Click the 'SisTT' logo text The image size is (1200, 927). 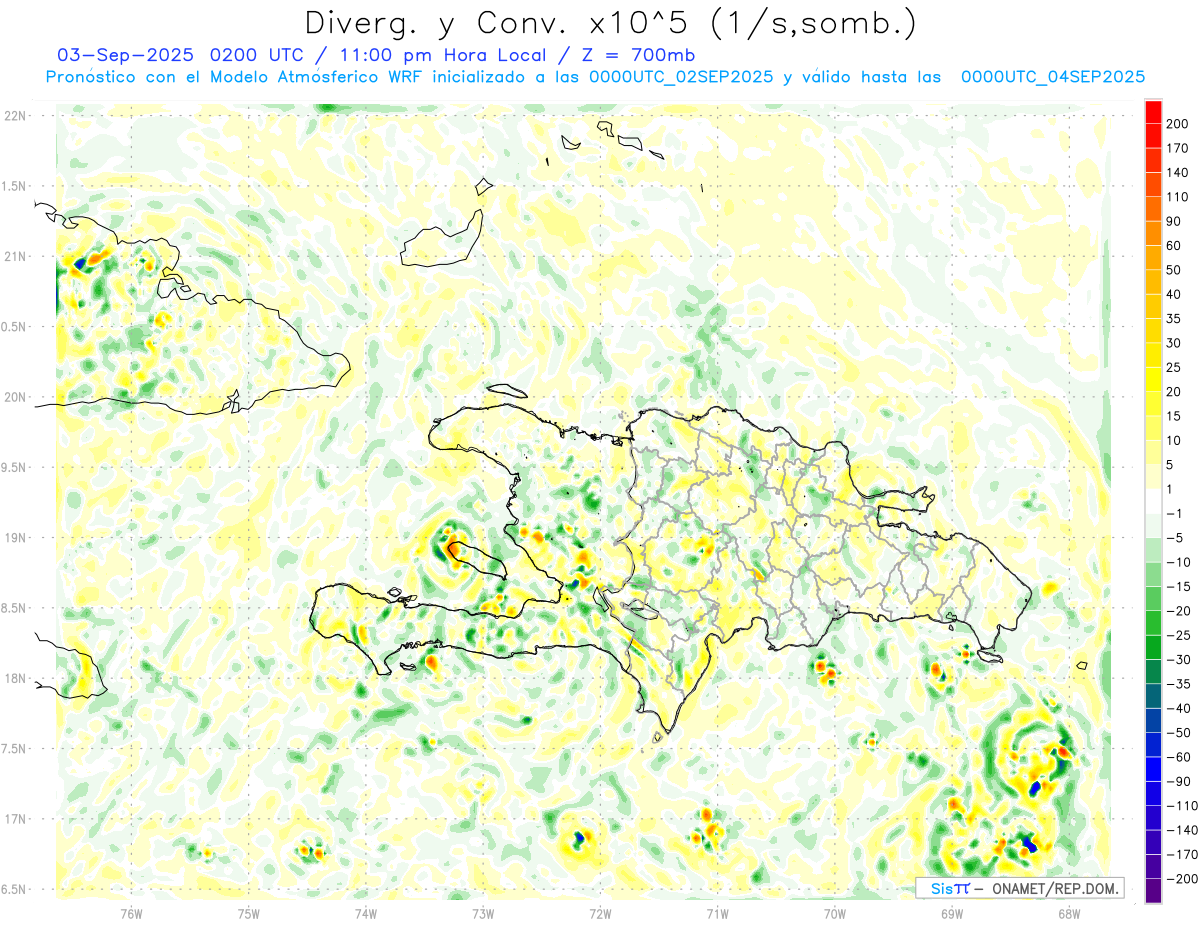coord(950,888)
